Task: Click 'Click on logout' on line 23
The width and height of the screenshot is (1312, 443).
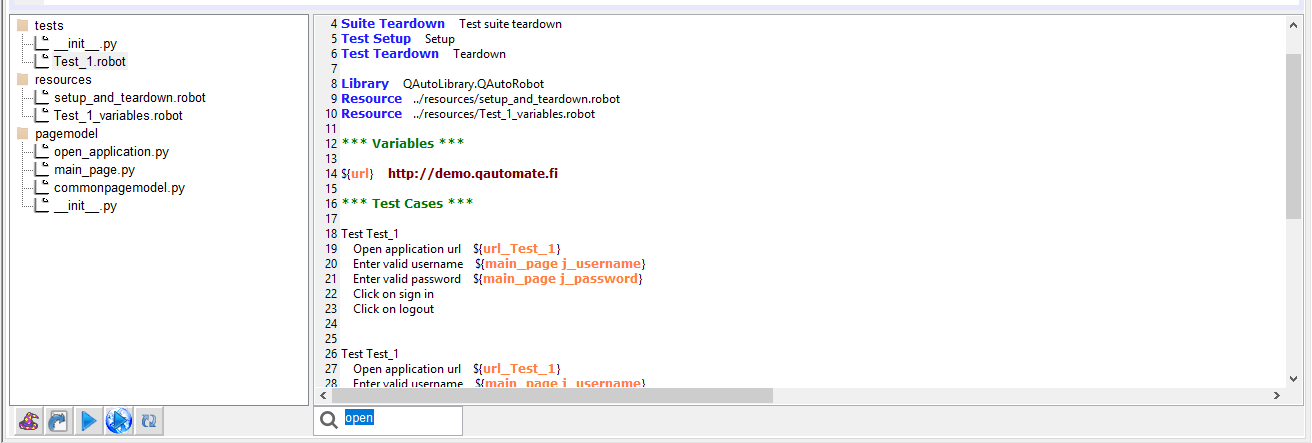Action: [x=393, y=308]
